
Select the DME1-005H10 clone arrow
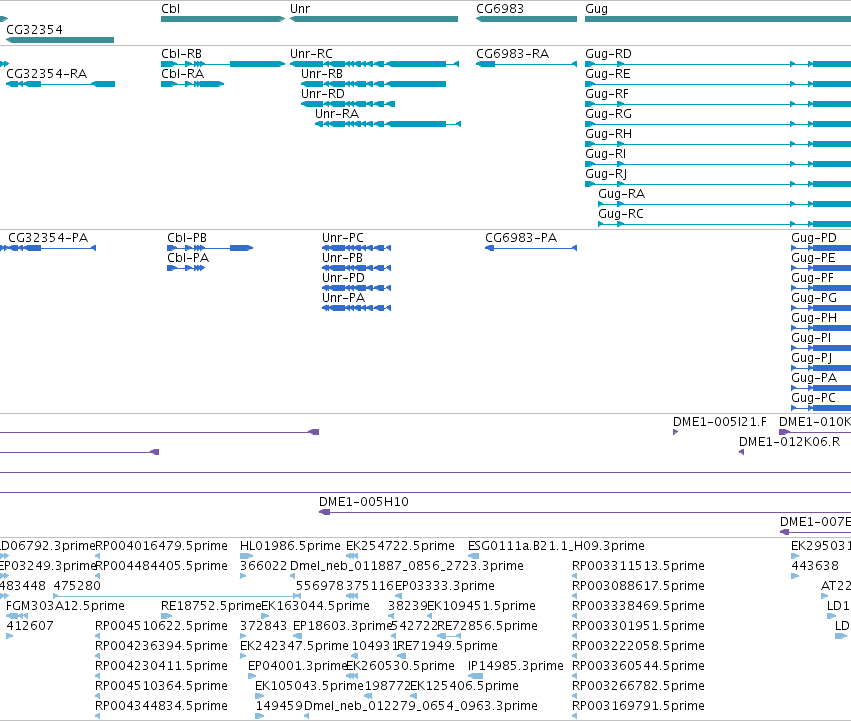coord(585,513)
